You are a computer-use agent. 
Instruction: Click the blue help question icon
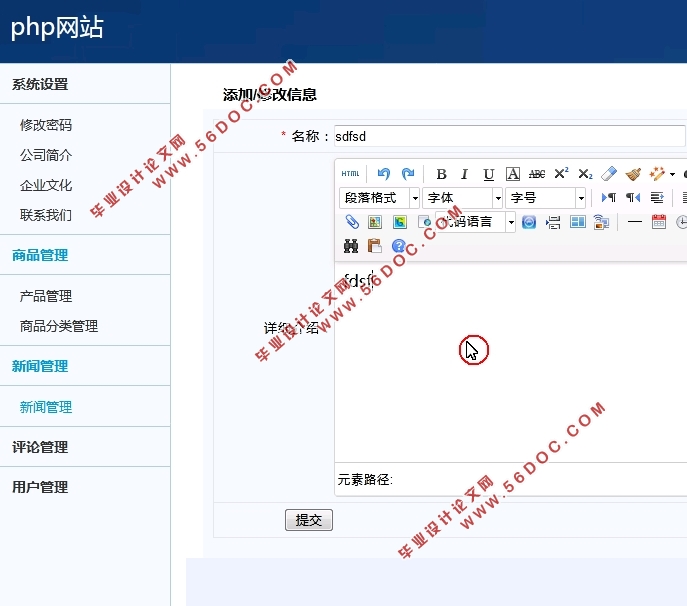tap(399, 246)
